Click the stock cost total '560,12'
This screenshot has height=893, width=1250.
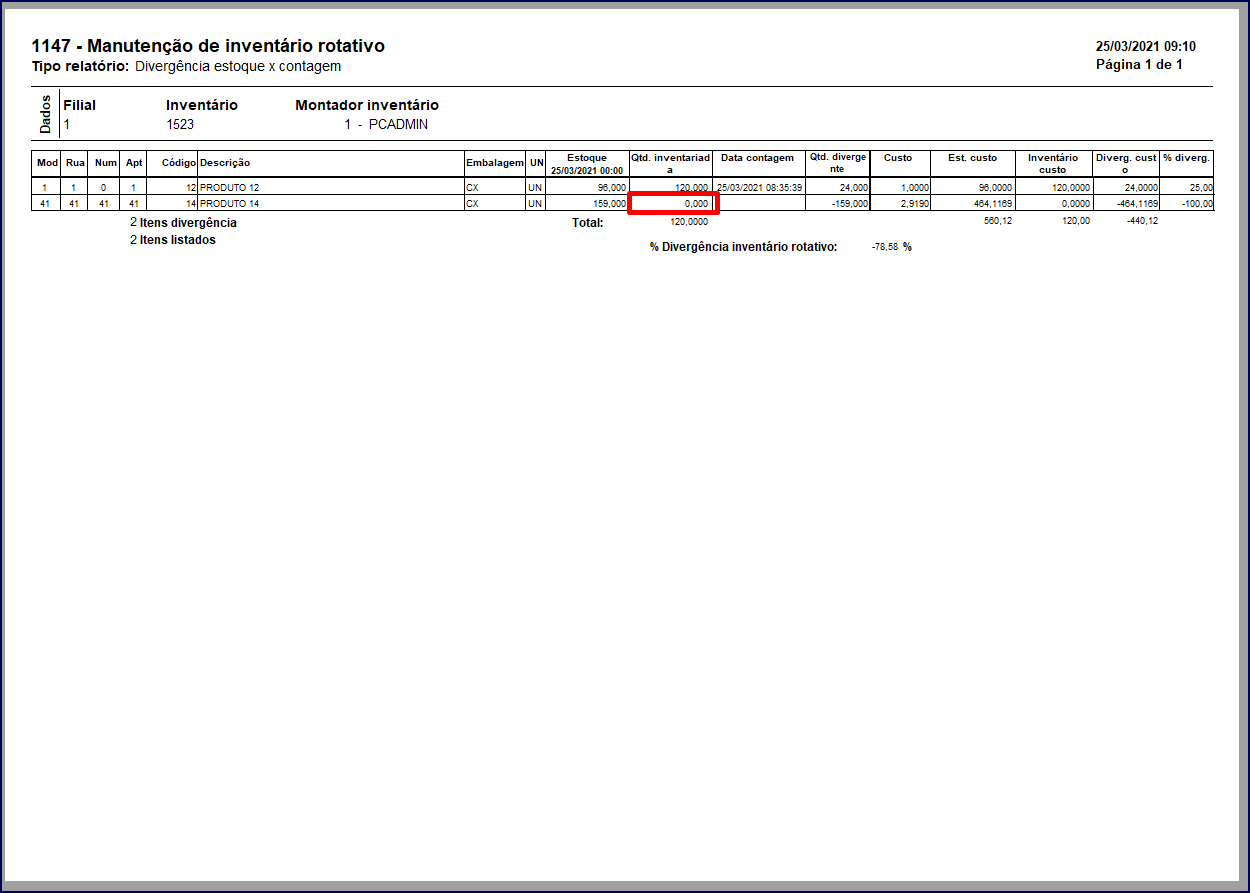(x=998, y=221)
